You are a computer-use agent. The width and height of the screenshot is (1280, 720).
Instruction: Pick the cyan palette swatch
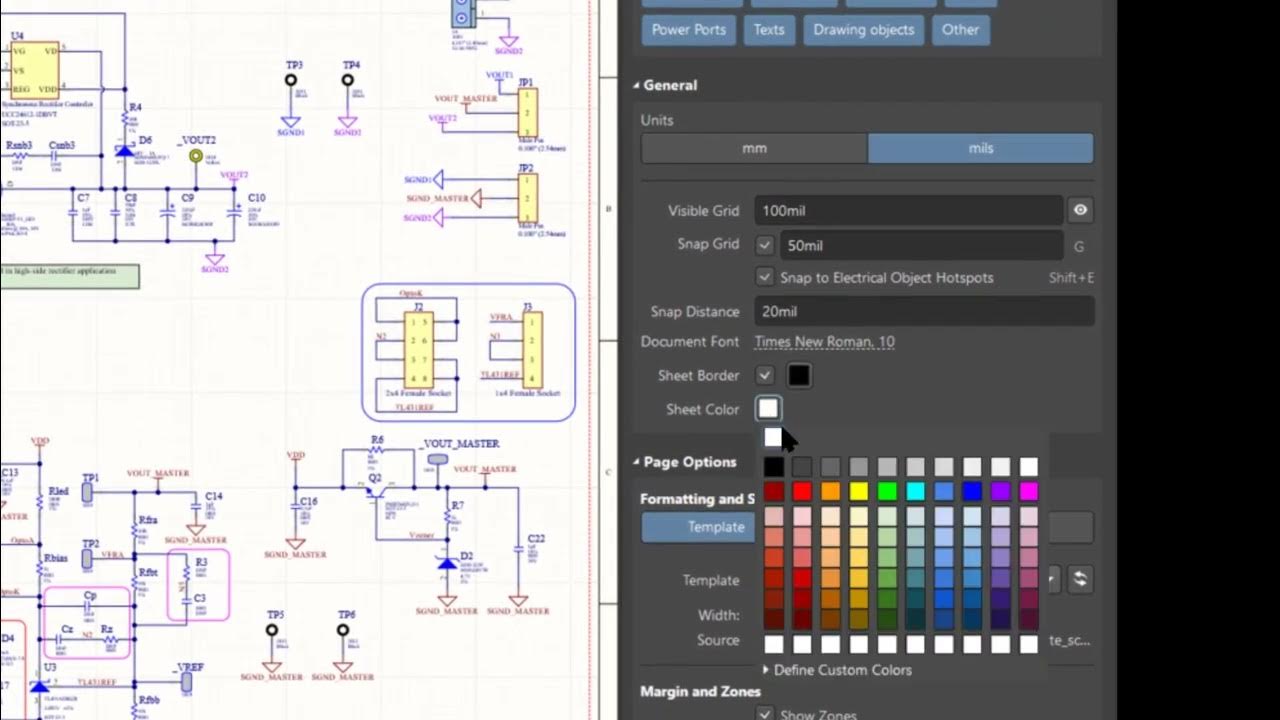click(915, 491)
